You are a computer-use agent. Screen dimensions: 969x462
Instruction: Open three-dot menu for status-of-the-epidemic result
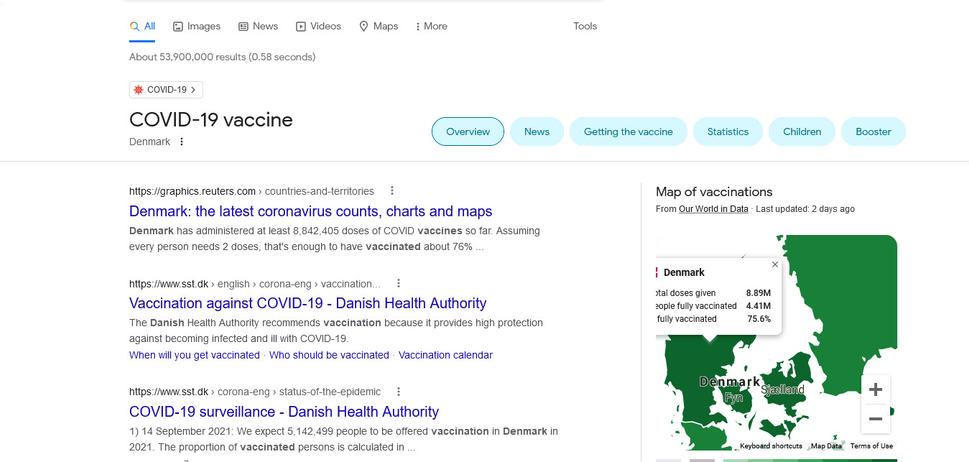[399, 392]
